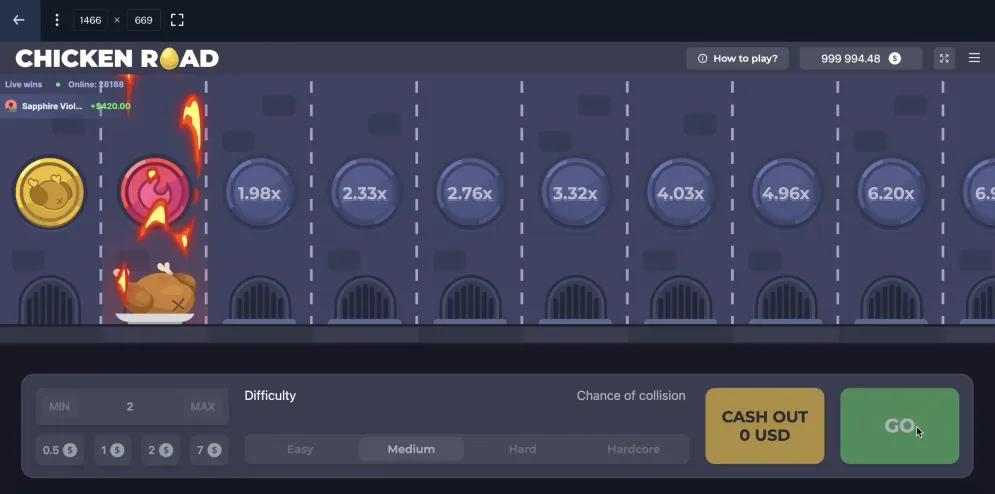This screenshot has height=494, width=995.
Task: Edit the 669 height field
Action: pos(143,20)
